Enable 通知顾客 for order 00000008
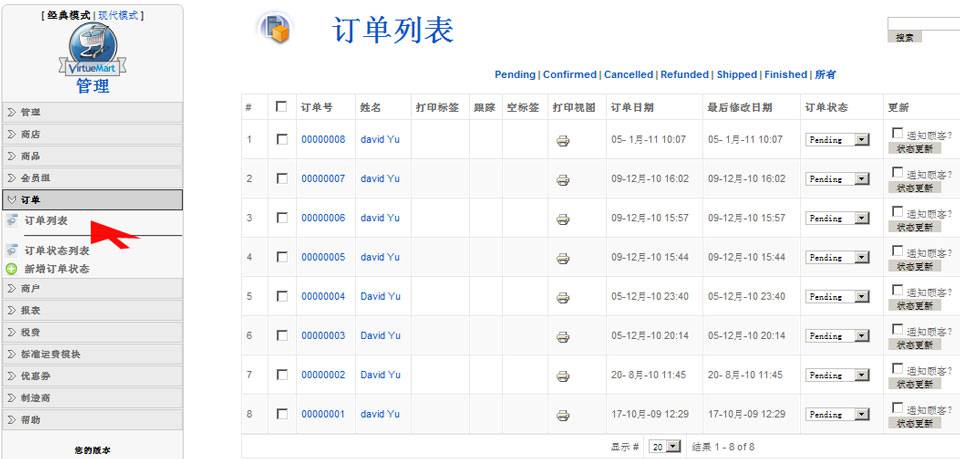Screen dimensions: 960x459 click(x=898, y=133)
